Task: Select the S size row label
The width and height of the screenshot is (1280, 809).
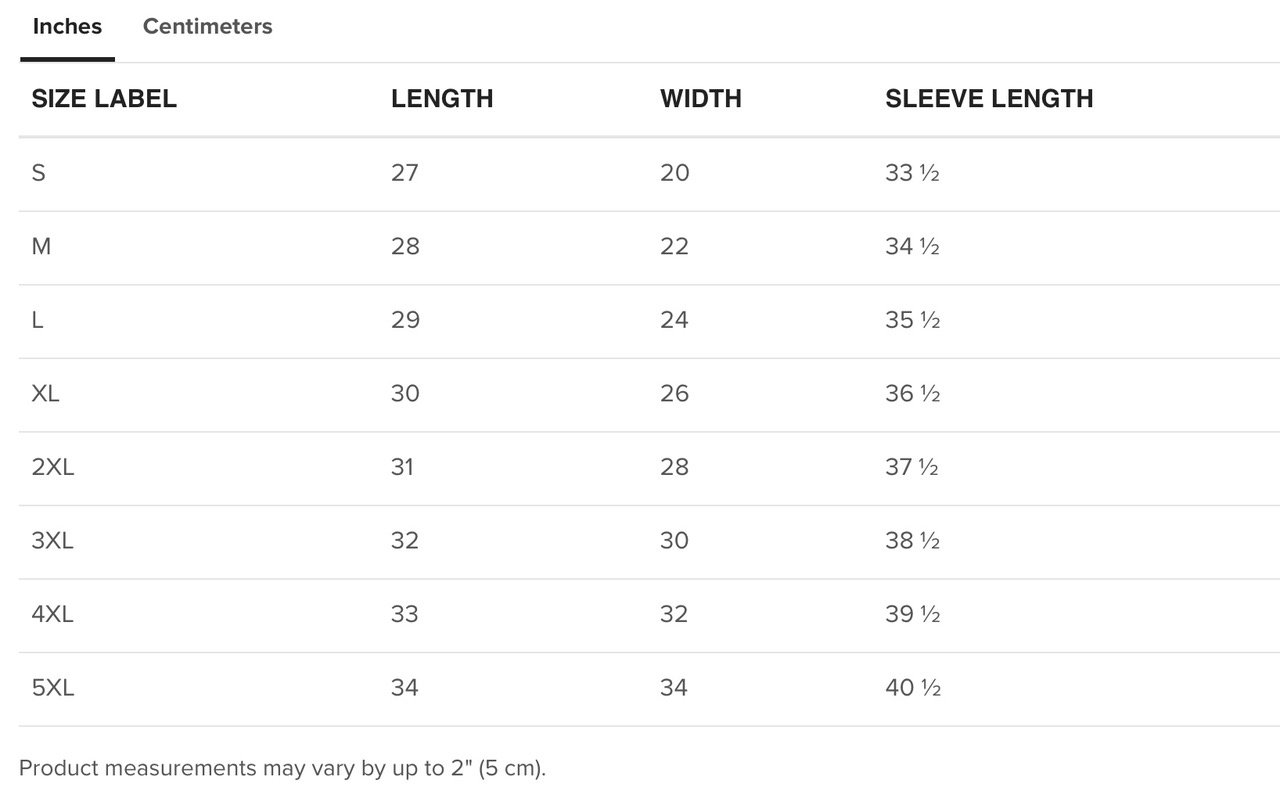Action: point(38,173)
